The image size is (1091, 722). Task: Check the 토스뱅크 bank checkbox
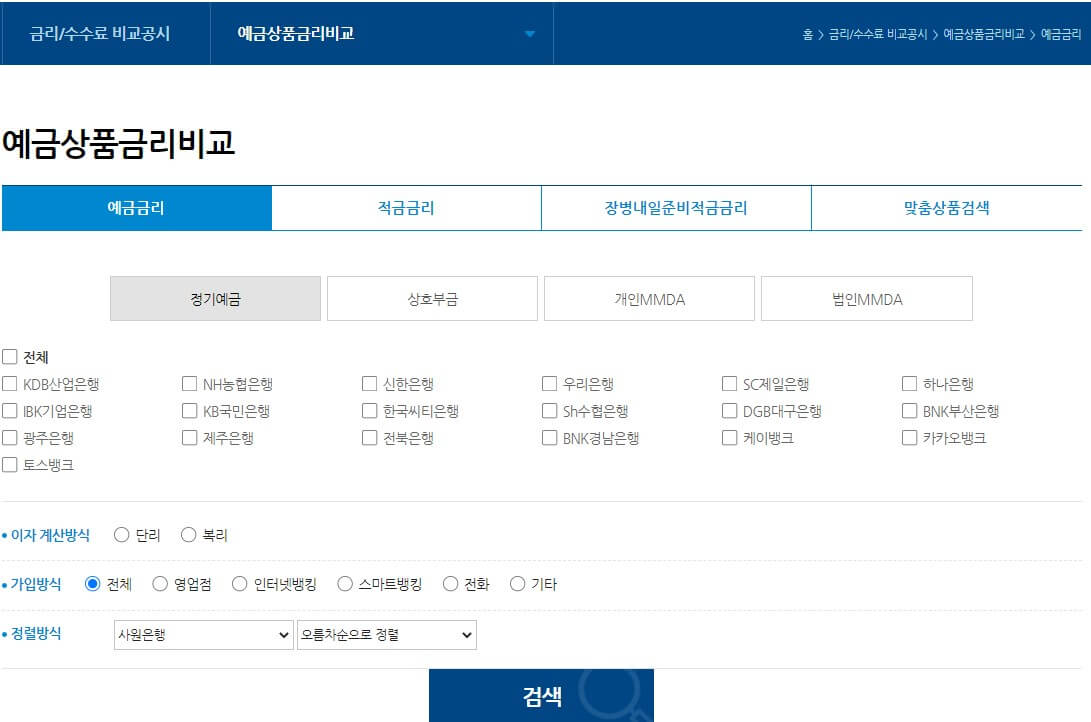[x=10, y=464]
